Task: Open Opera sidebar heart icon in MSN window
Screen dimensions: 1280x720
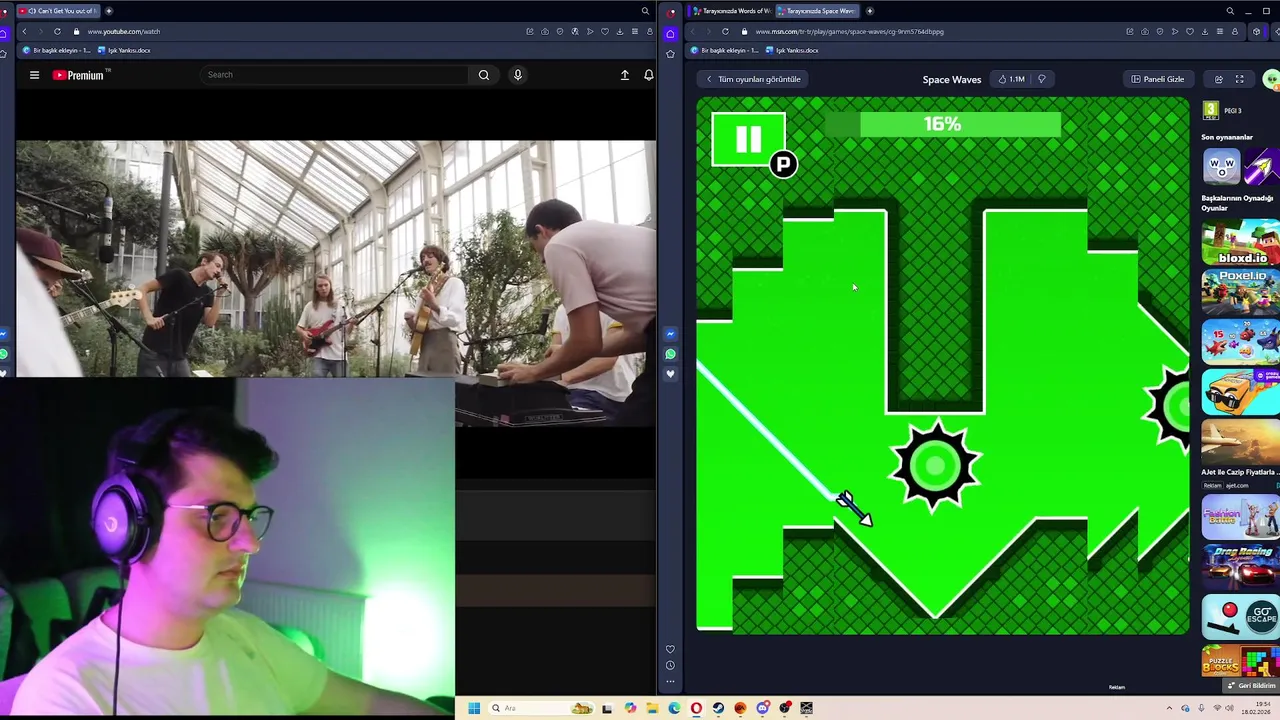Action: [x=670, y=374]
